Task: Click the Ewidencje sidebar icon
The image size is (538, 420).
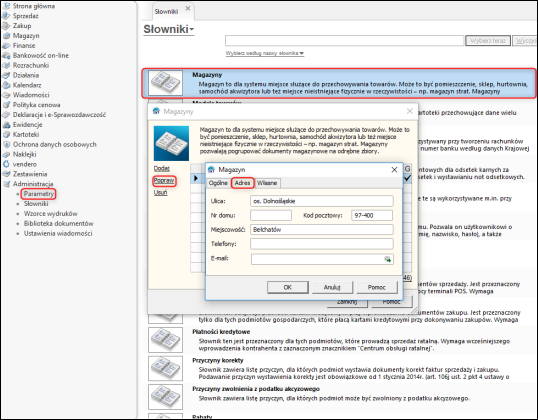Action: click(x=6, y=125)
